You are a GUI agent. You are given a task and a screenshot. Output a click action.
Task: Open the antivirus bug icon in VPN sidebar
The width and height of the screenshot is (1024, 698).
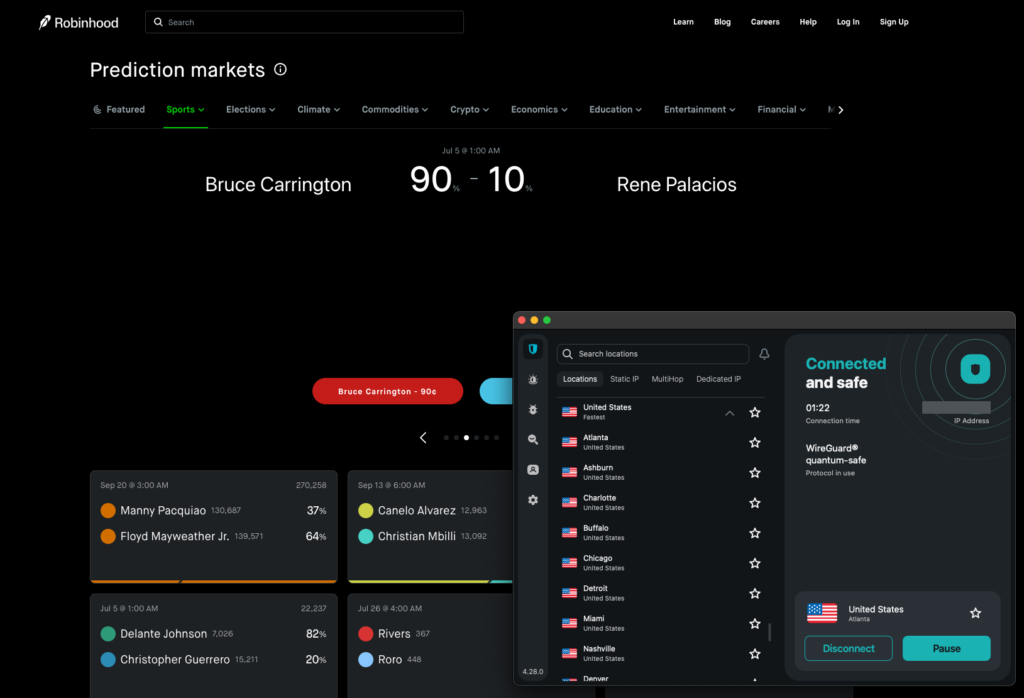tap(533, 409)
